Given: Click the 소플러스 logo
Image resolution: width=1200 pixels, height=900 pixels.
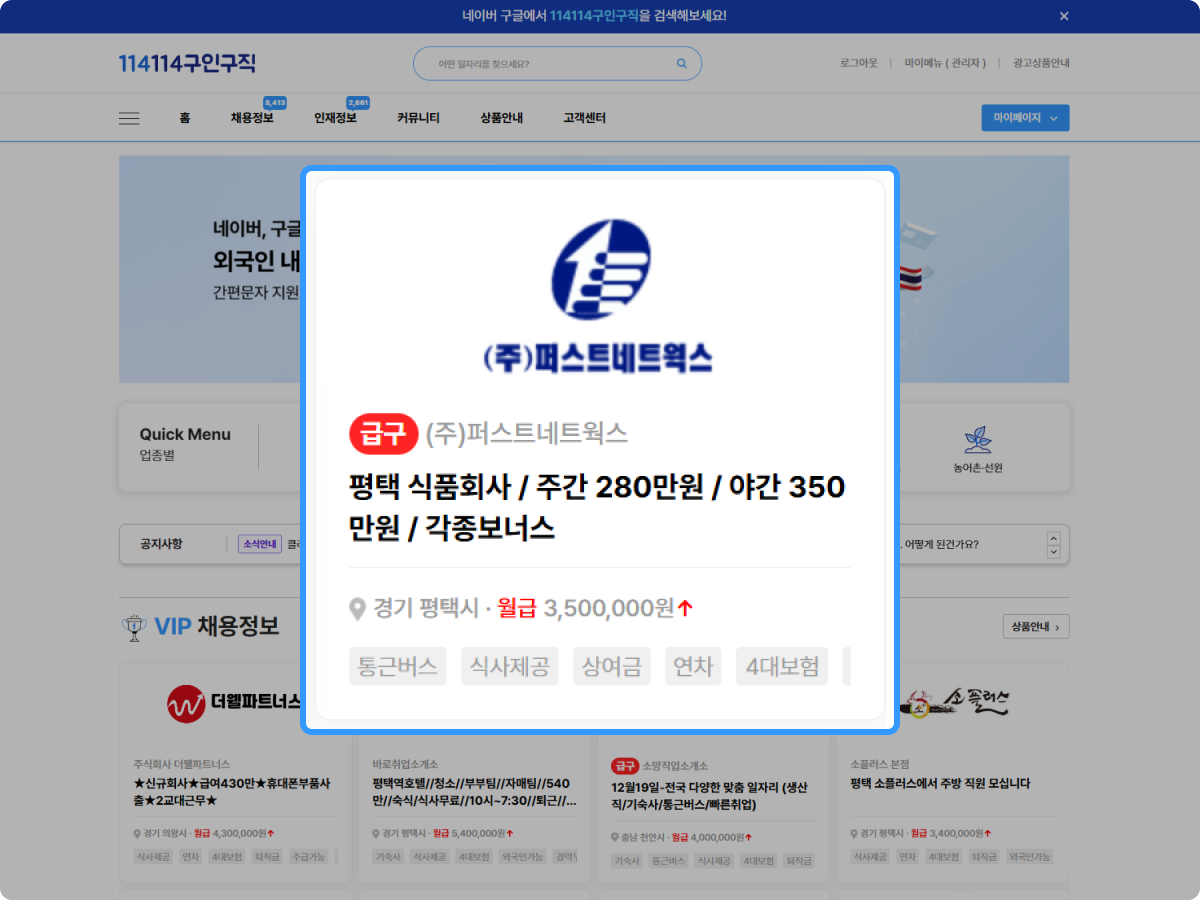Looking at the screenshot, I should click(x=952, y=703).
